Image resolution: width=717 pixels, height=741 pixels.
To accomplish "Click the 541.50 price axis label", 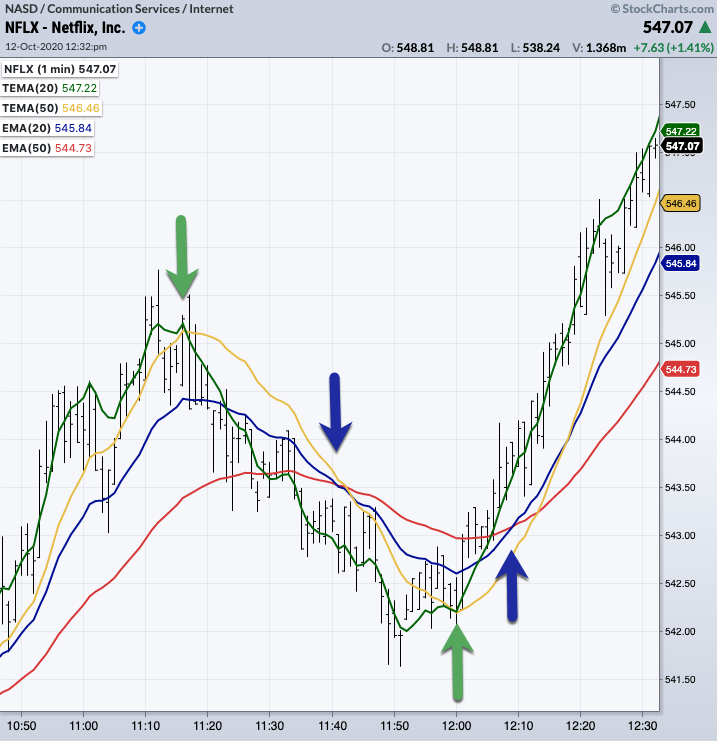I will [680, 680].
